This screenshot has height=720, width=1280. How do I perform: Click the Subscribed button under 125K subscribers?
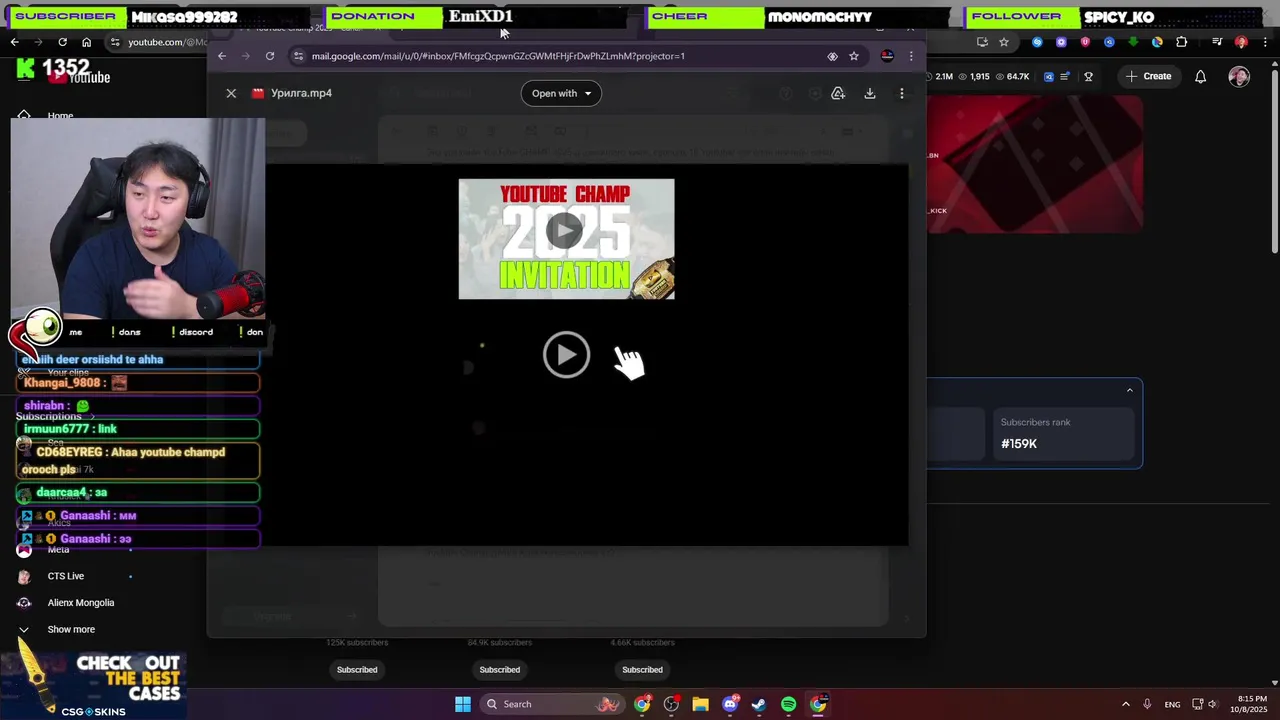357,670
